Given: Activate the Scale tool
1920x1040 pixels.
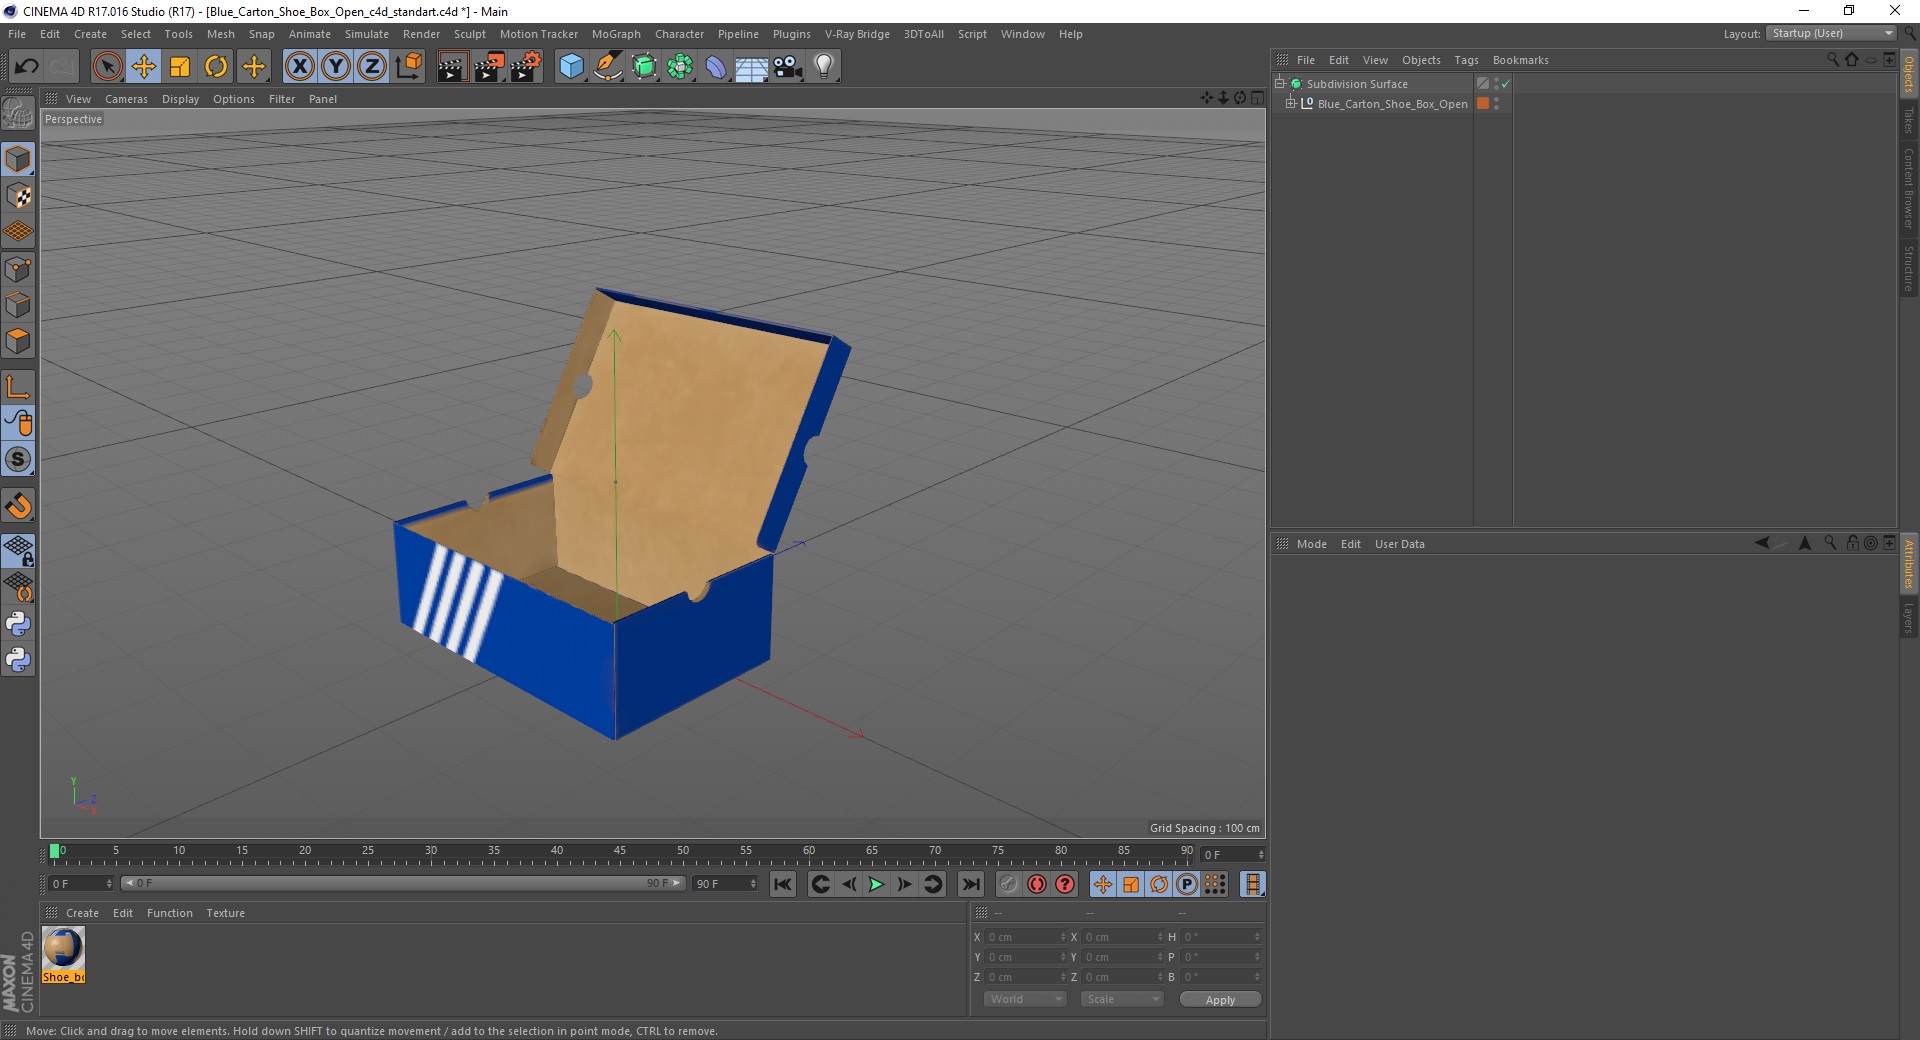Looking at the screenshot, I should pos(180,67).
